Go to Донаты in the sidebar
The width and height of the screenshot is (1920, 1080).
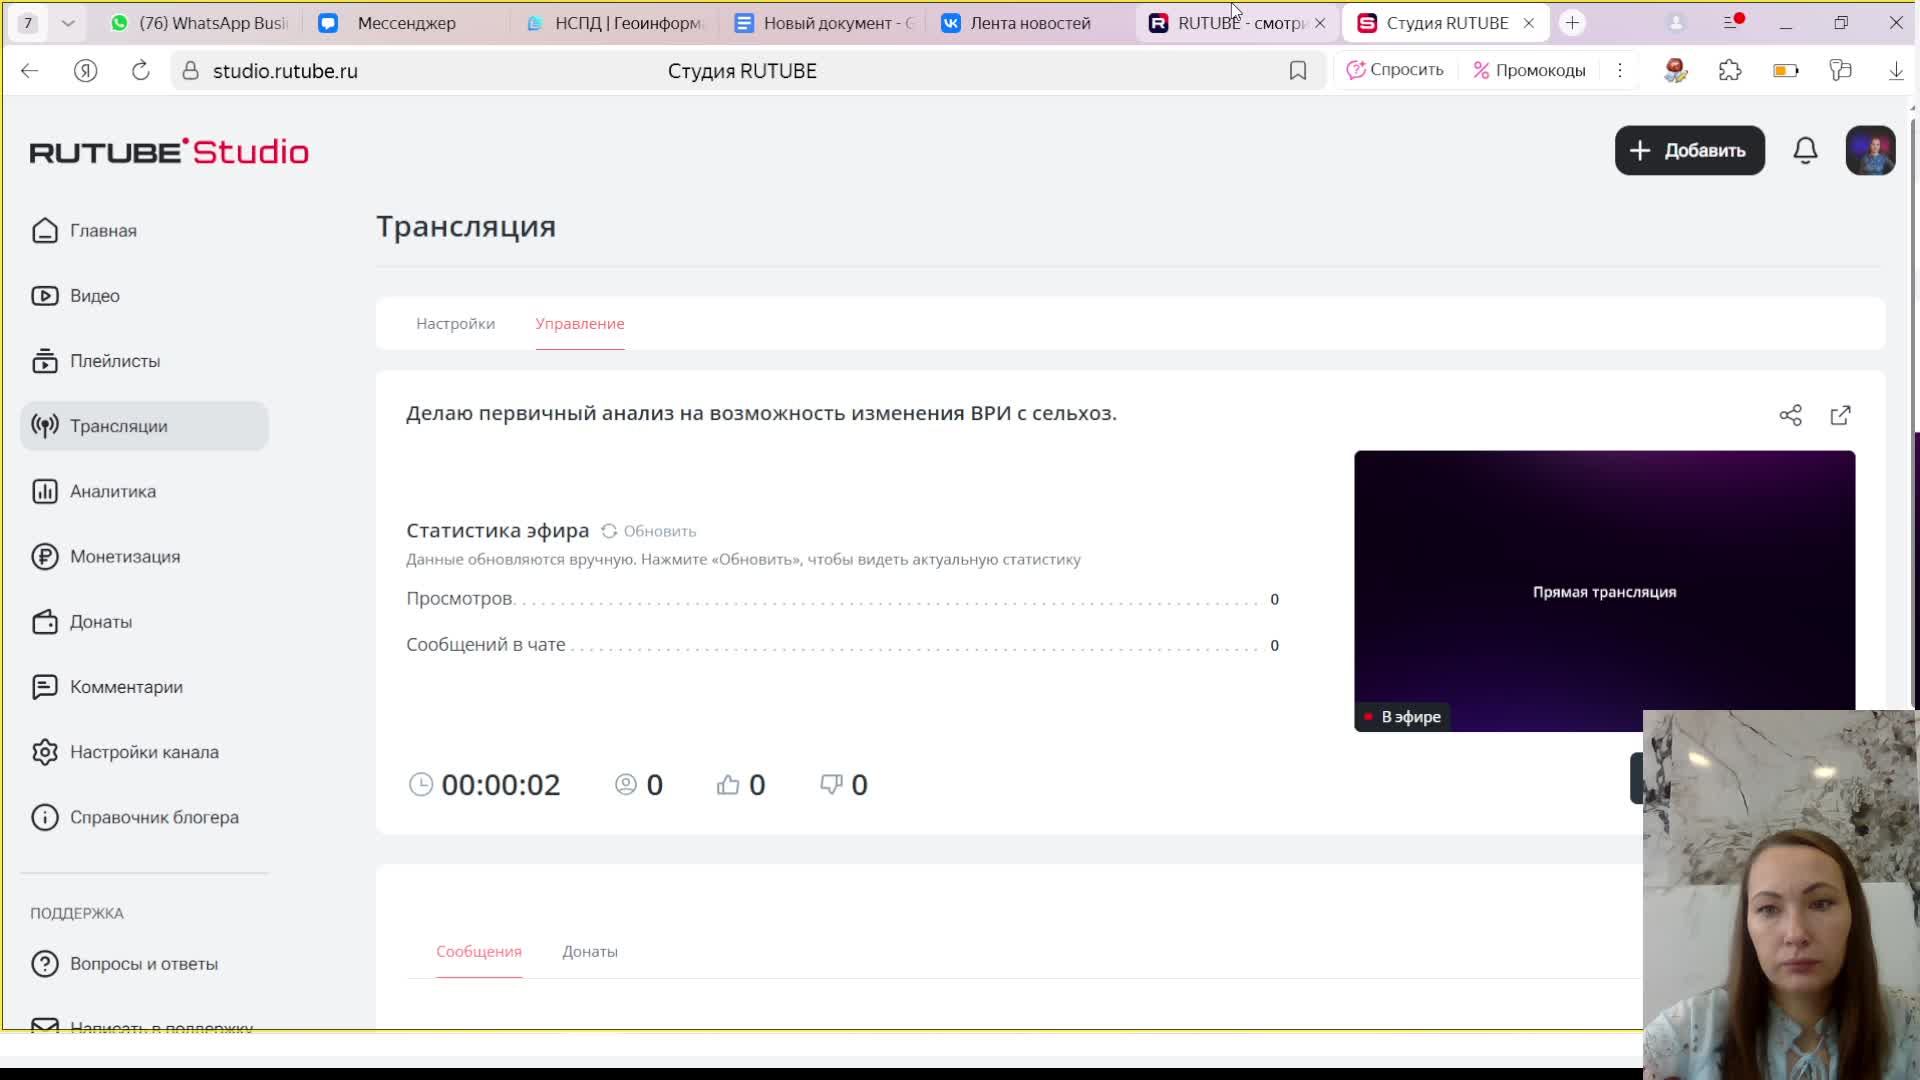tap(100, 622)
